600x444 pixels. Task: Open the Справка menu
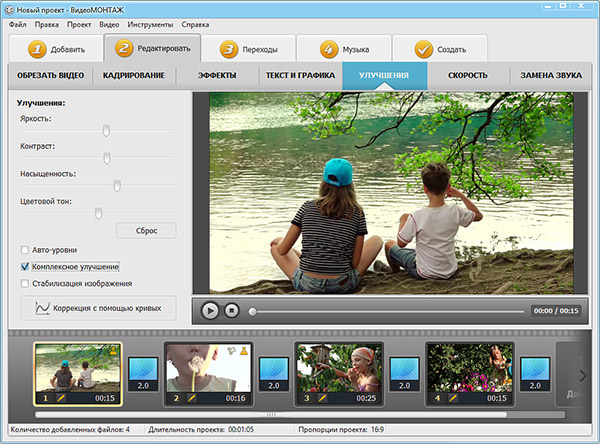(x=195, y=24)
